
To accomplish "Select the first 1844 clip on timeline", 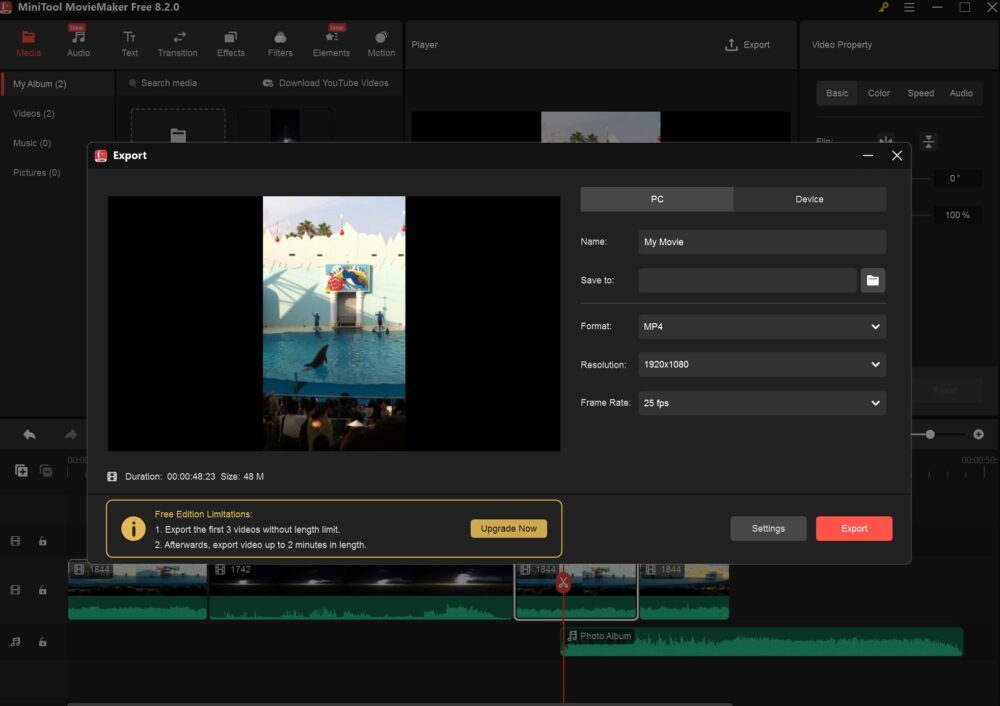I will [137, 591].
